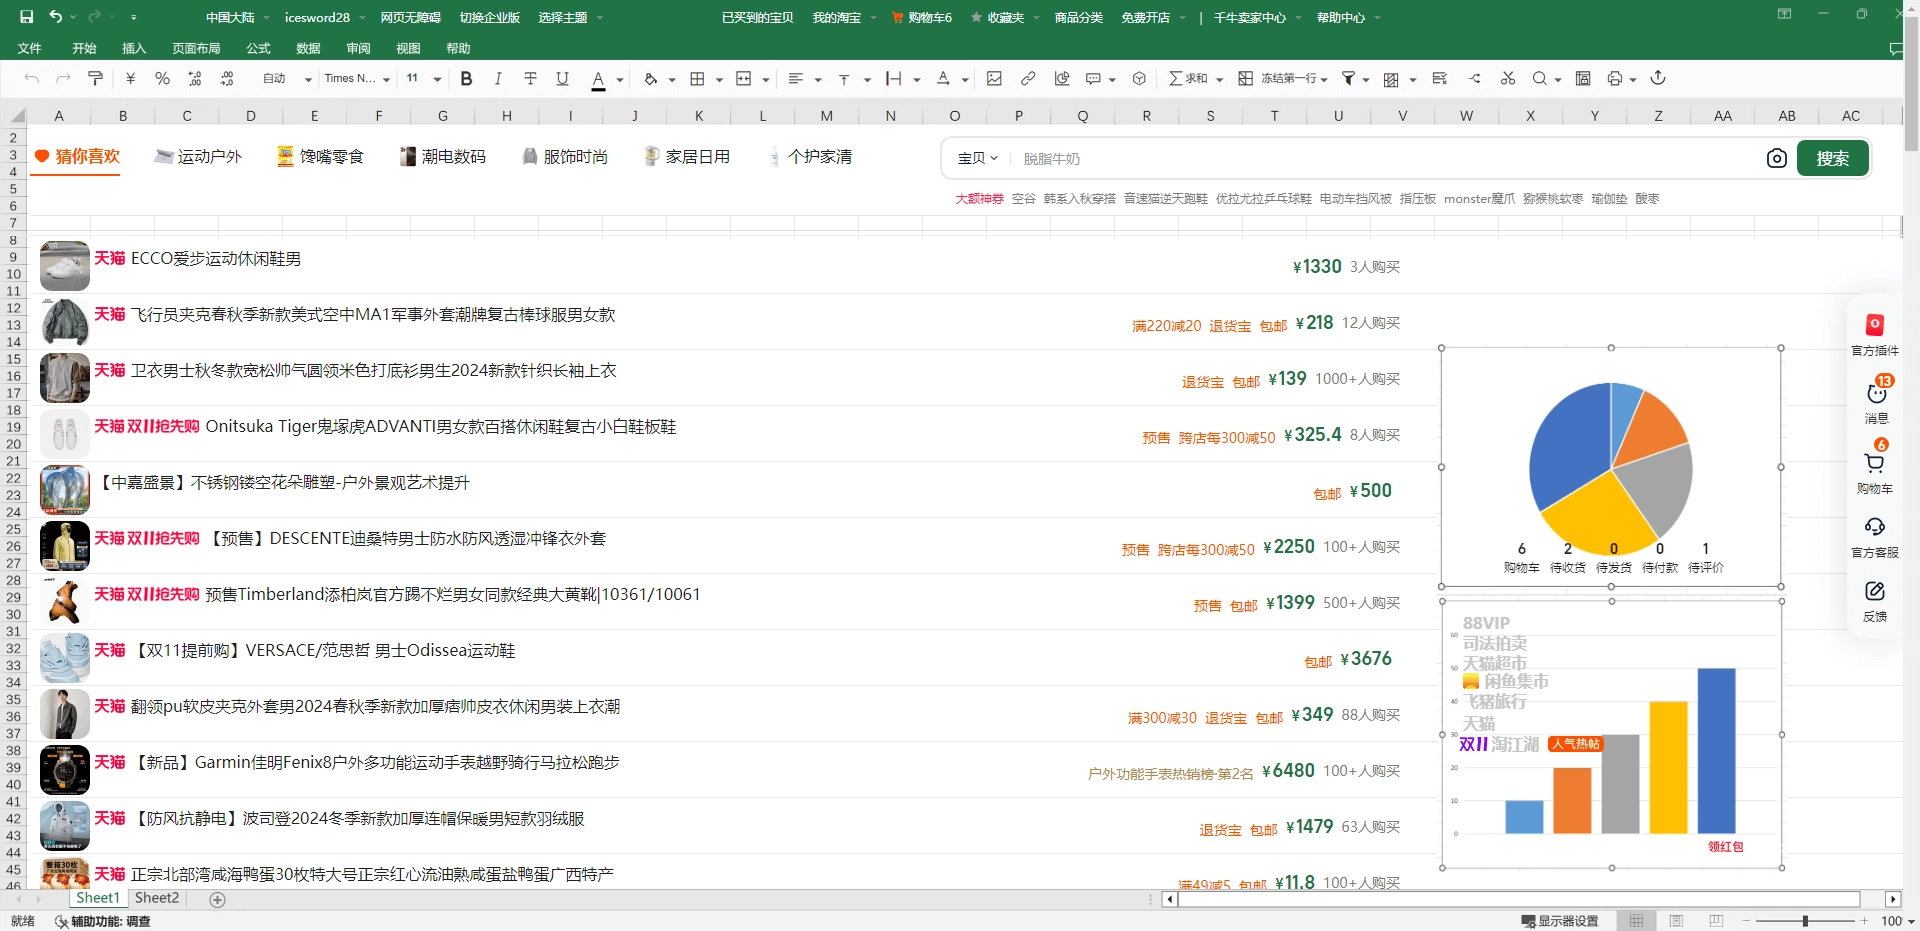Click the filter funnel icon

coord(1348,79)
